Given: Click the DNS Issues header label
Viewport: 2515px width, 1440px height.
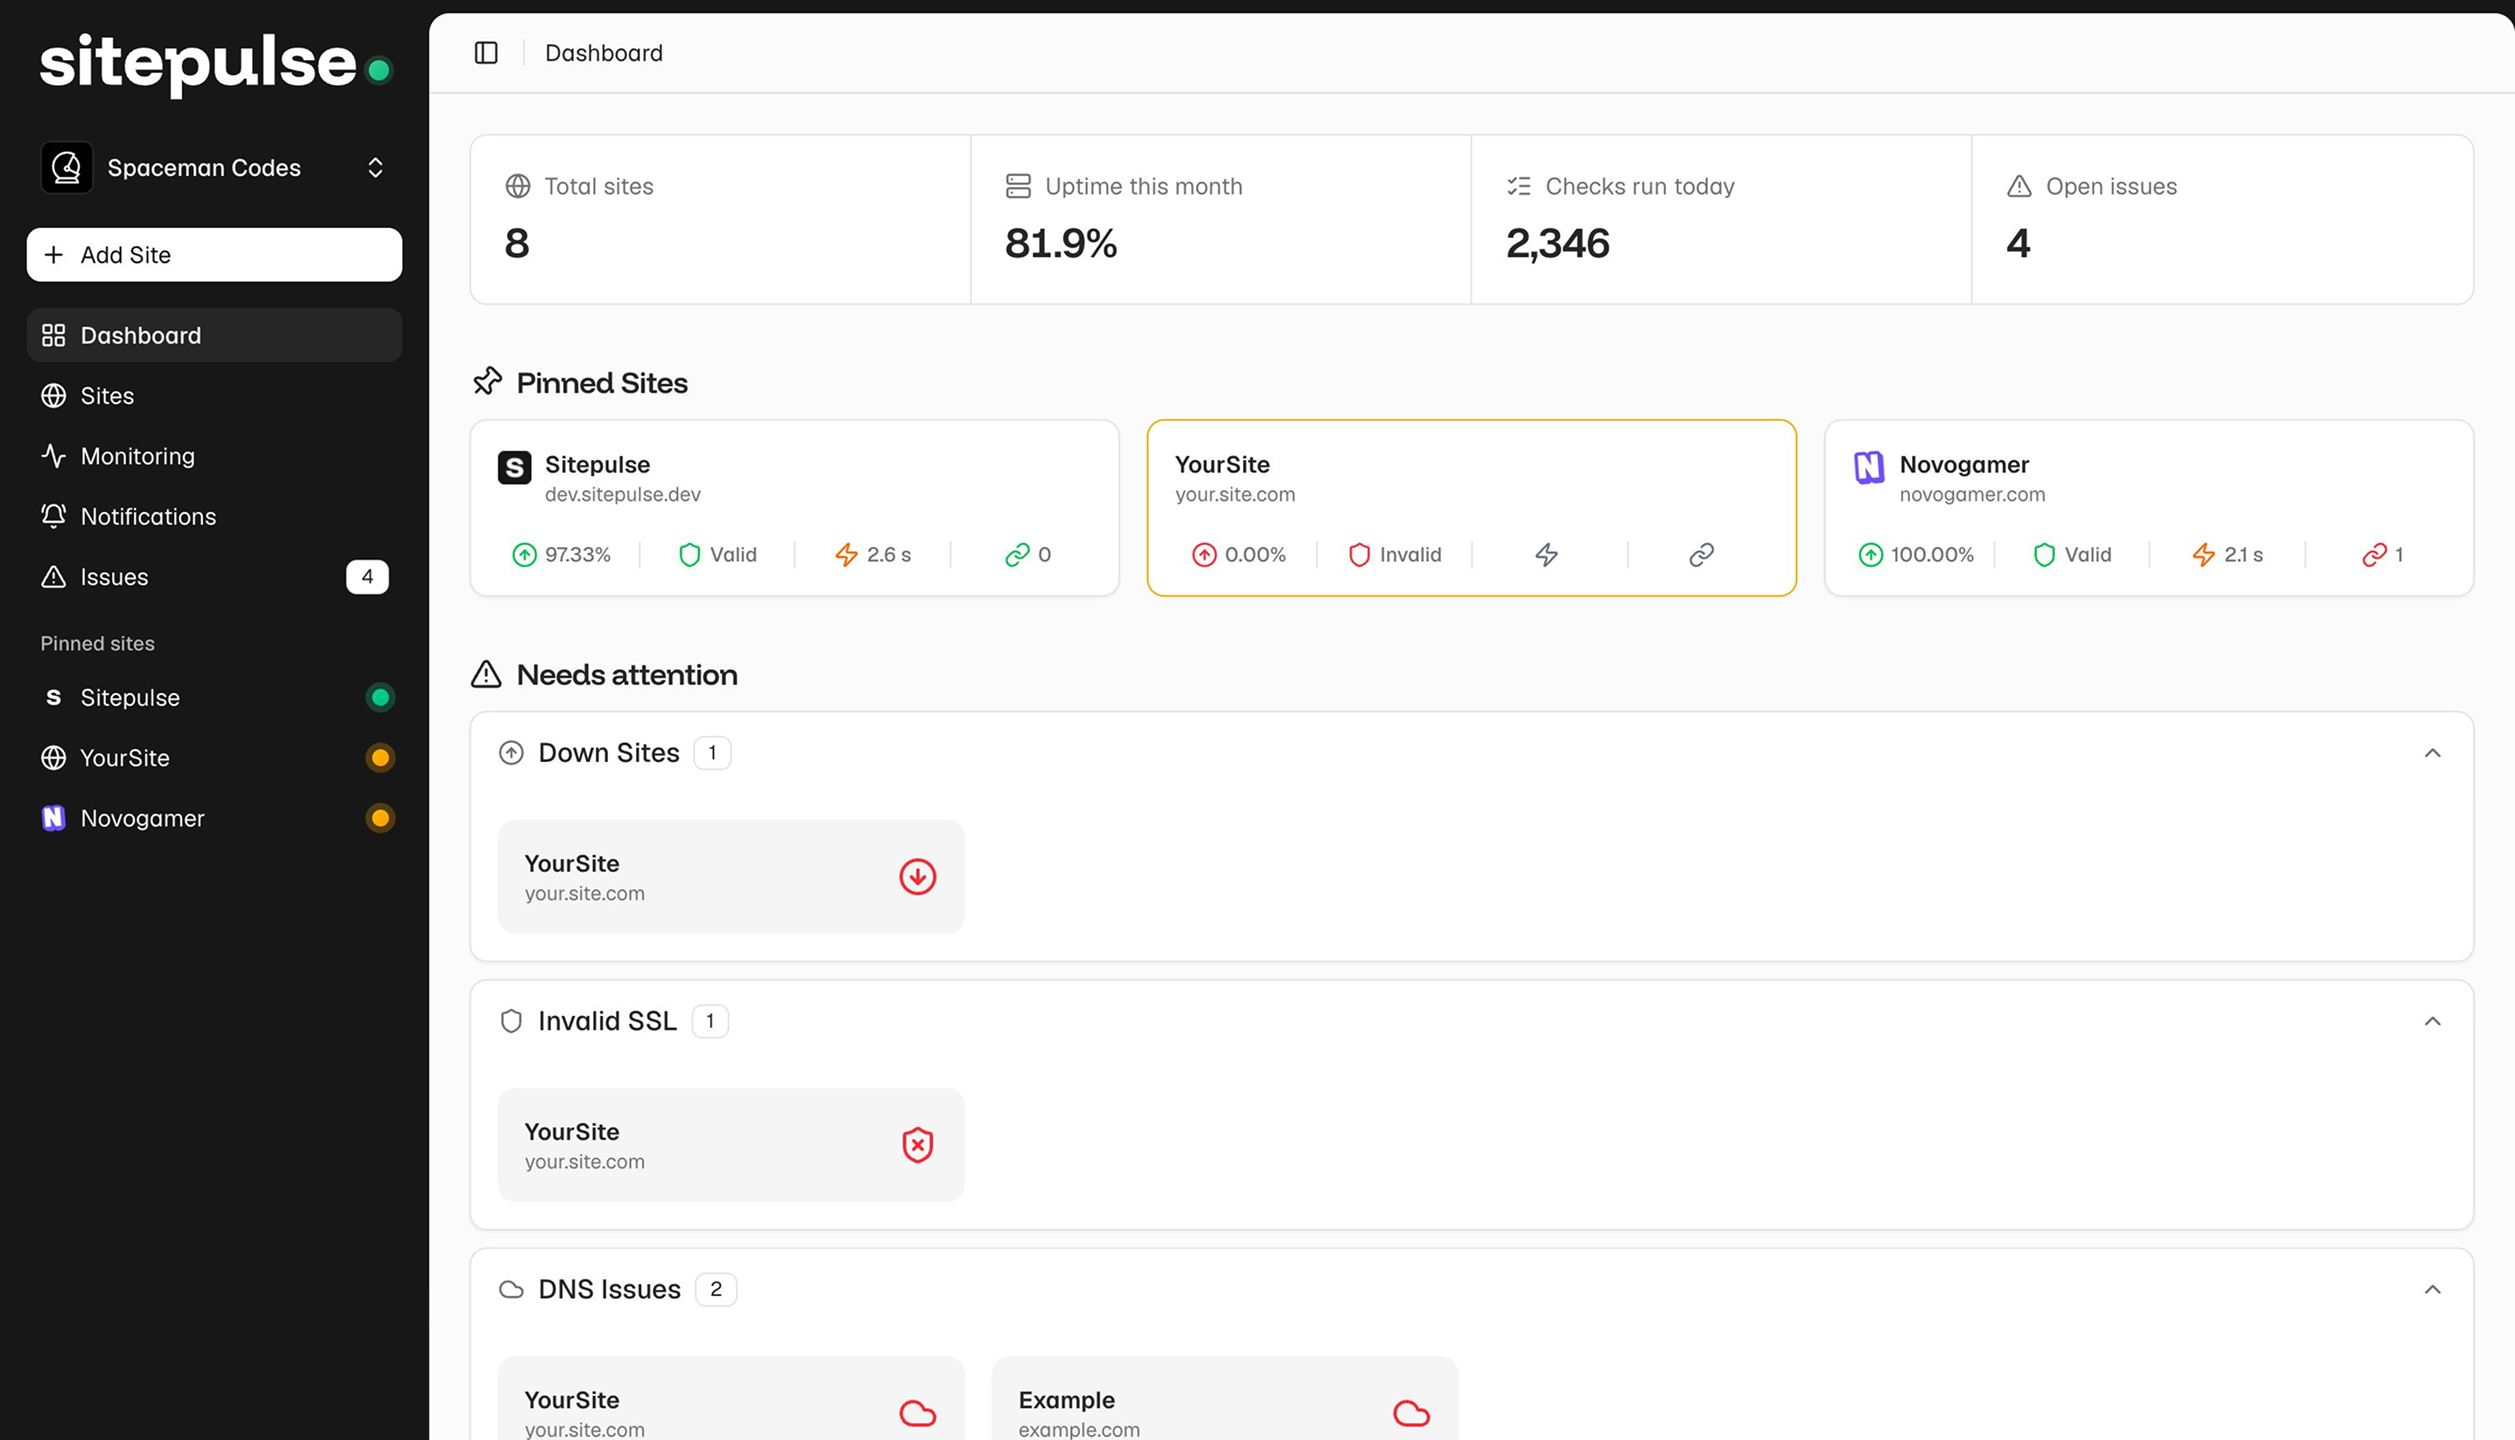Looking at the screenshot, I should 609,1289.
